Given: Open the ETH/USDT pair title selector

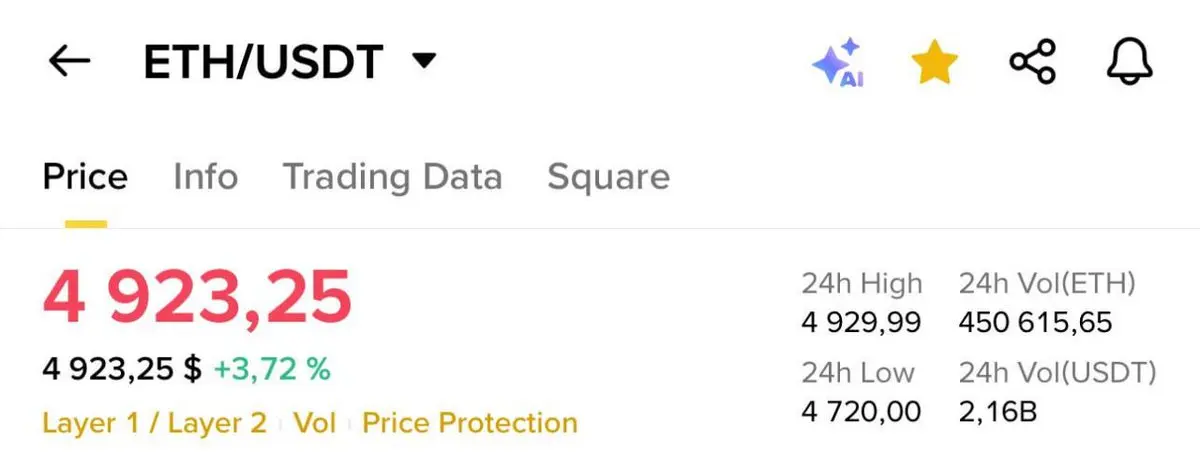Looking at the screenshot, I should tap(263, 62).
